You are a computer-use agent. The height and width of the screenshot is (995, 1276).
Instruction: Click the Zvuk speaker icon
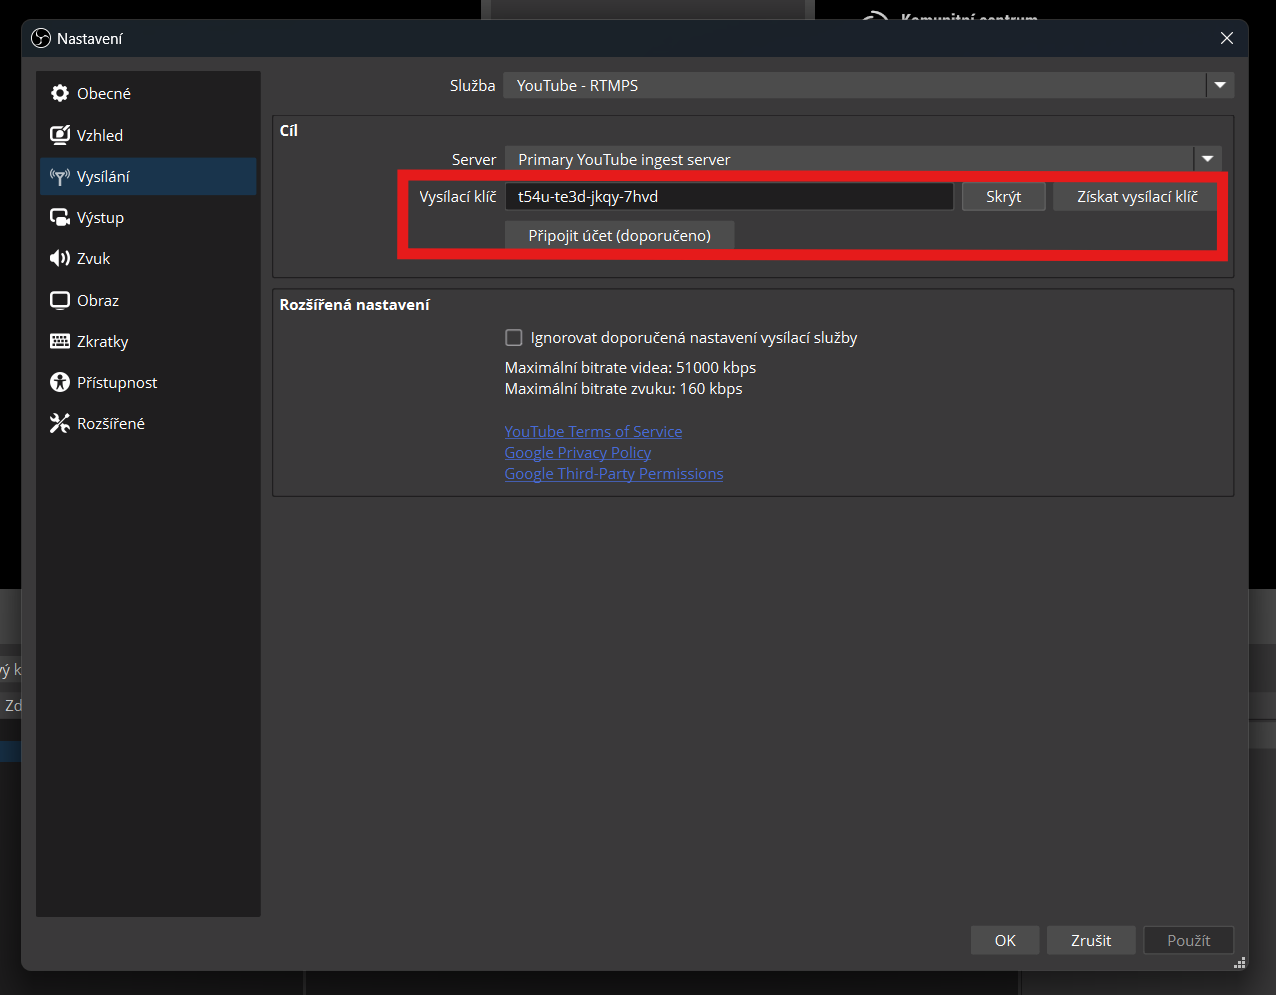60,259
